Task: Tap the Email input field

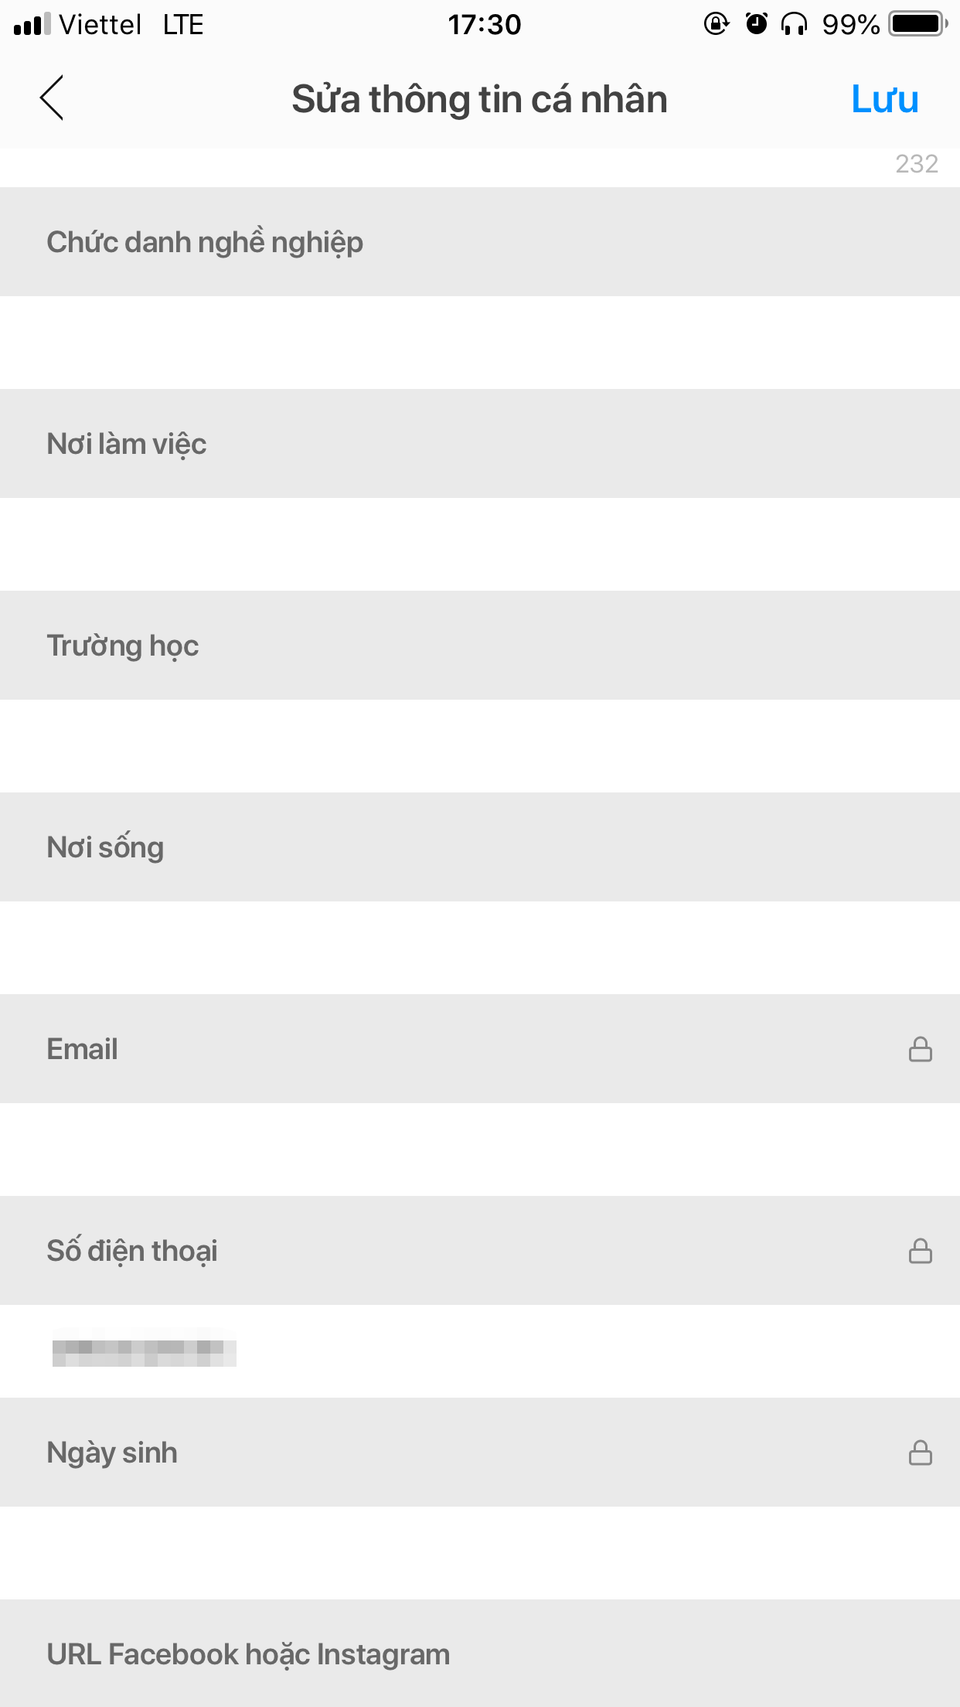Action: coord(480,1150)
